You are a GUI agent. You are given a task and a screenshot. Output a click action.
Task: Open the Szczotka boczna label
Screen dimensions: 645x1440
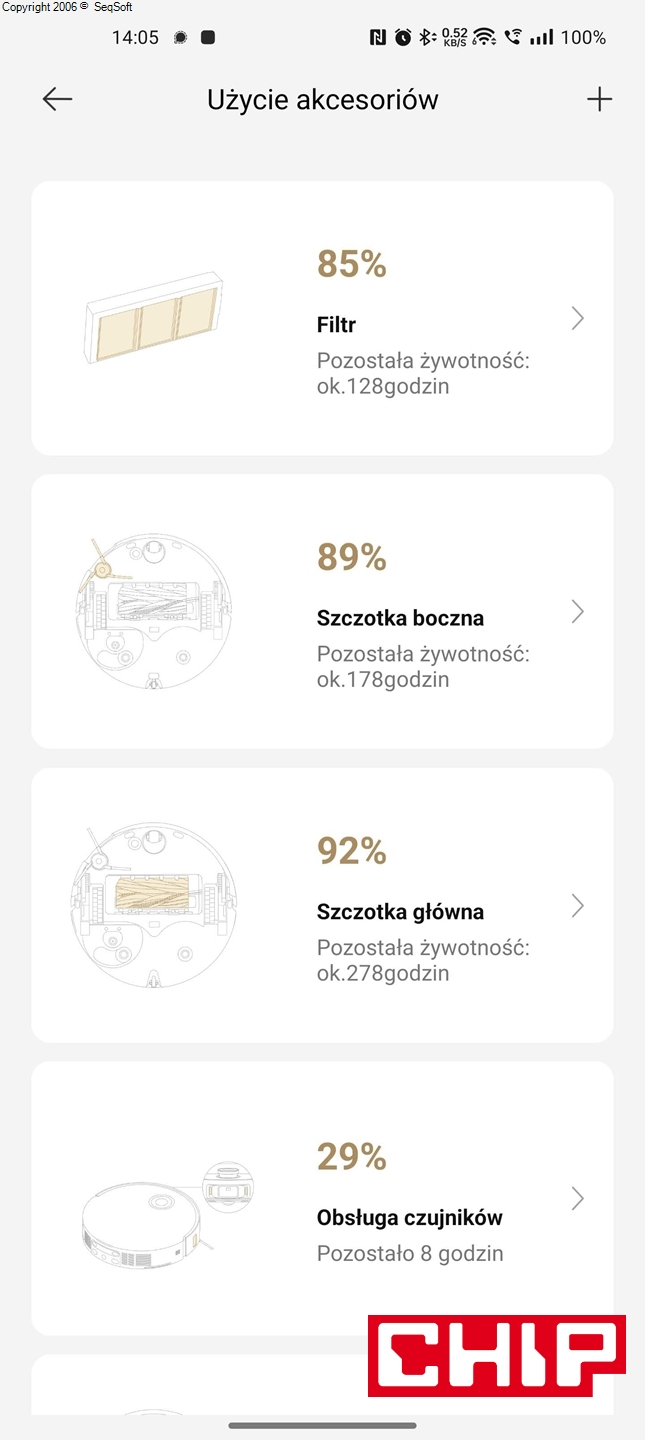(400, 618)
